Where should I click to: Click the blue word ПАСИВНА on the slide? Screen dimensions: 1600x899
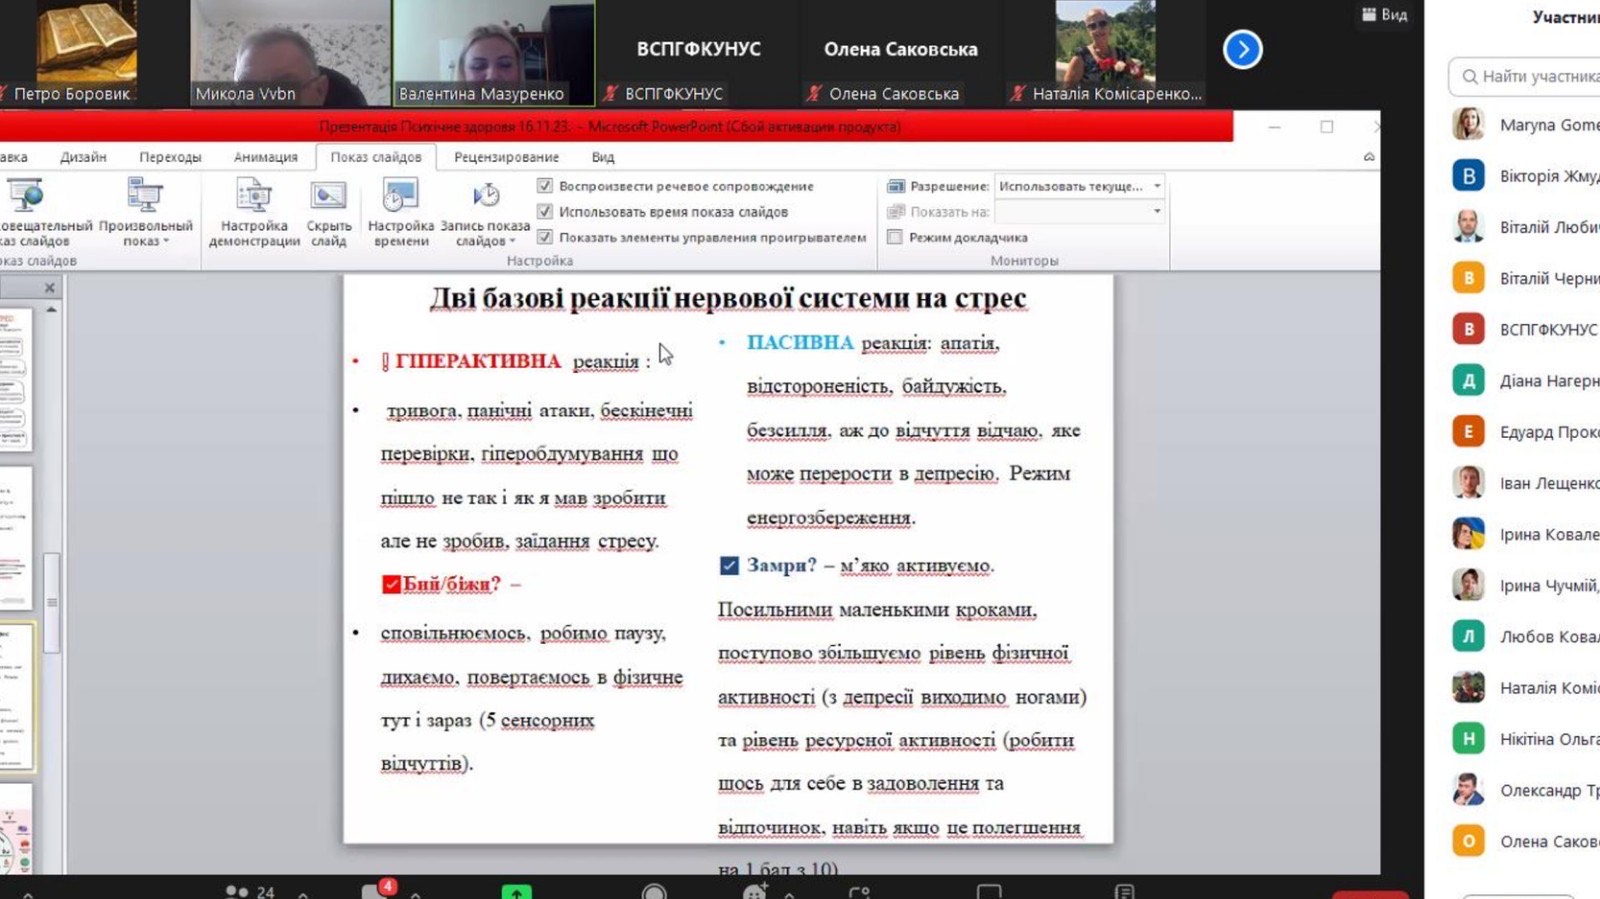tap(800, 343)
